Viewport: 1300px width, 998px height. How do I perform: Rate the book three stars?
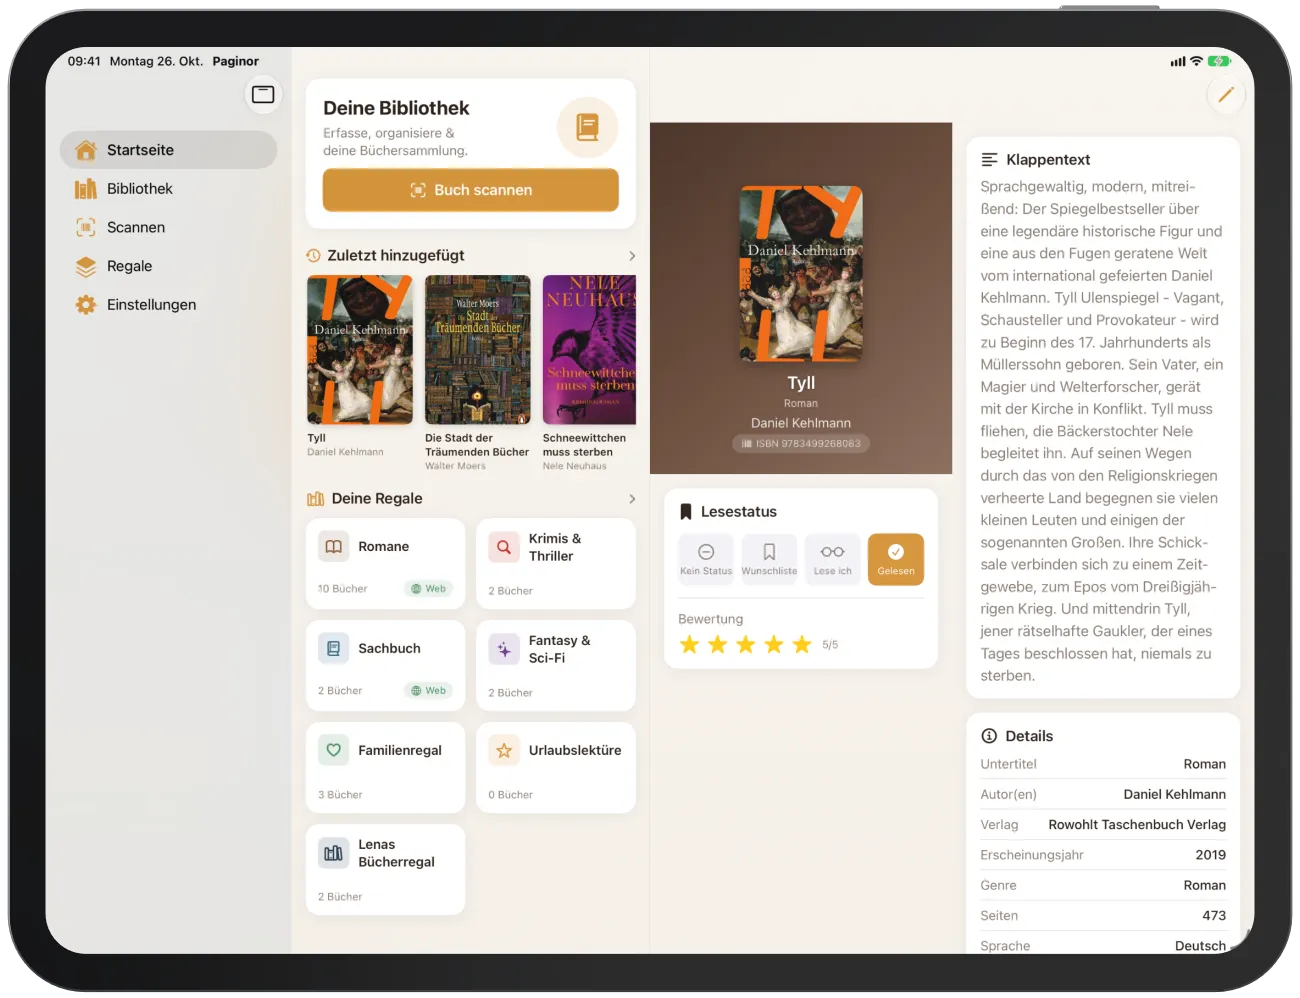745,645
